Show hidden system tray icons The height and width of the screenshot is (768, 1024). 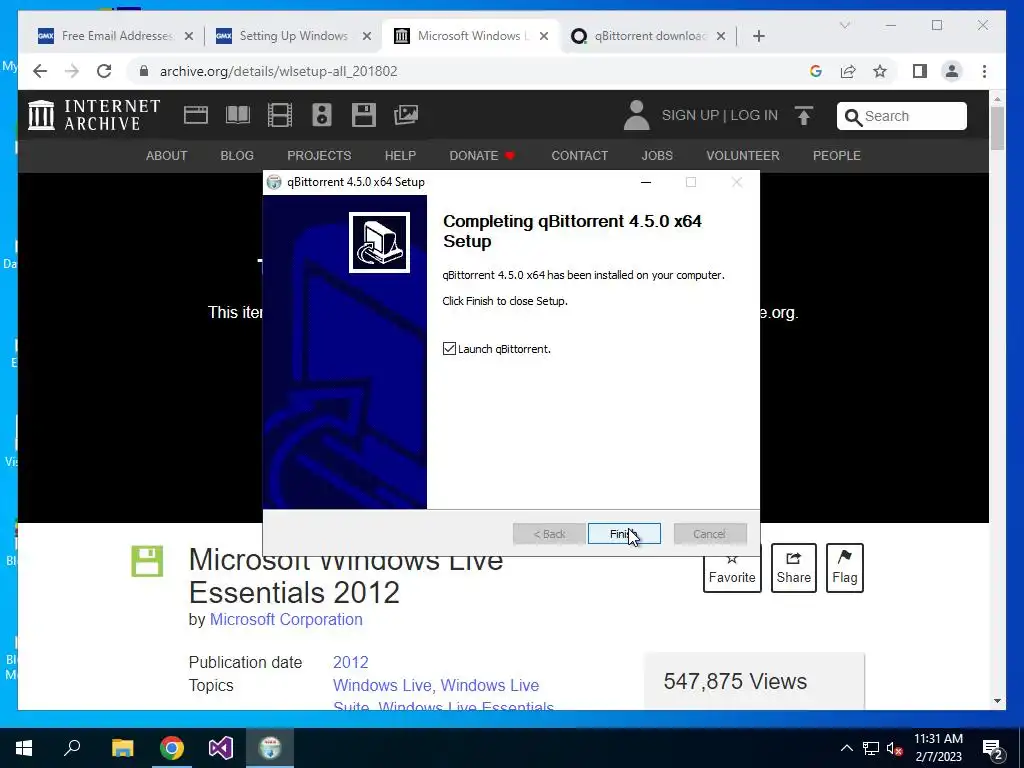[846, 748]
